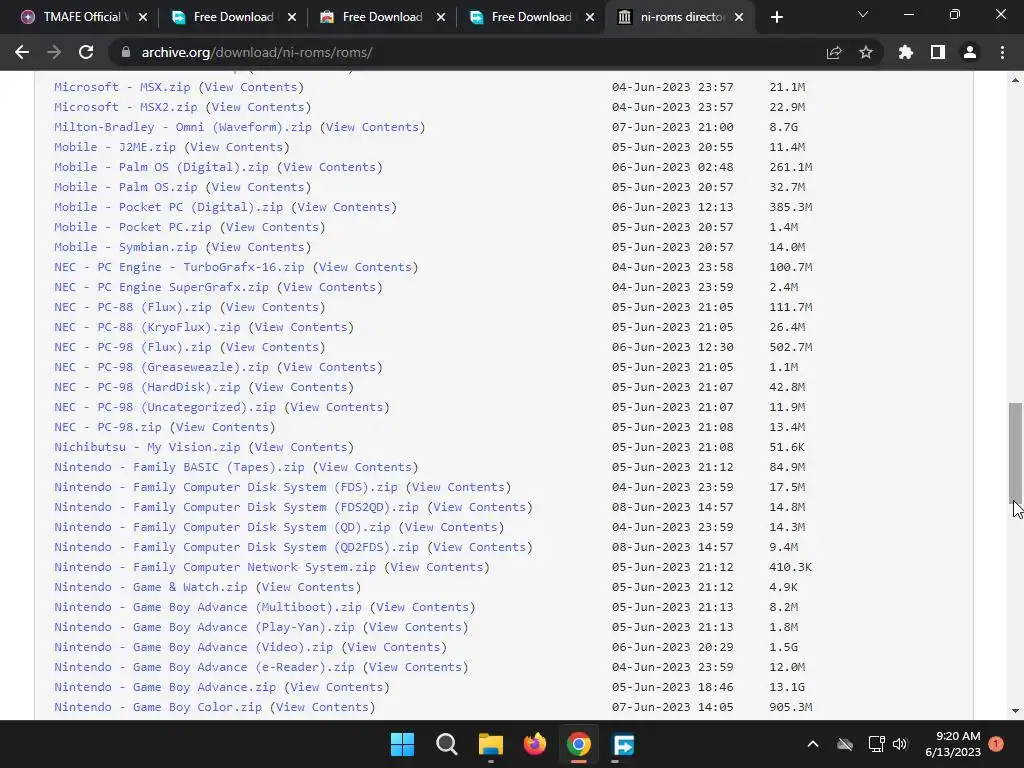The width and height of the screenshot is (1024, 768).
Task: Select the ni-roms directory tab
Action: point(681,17)
